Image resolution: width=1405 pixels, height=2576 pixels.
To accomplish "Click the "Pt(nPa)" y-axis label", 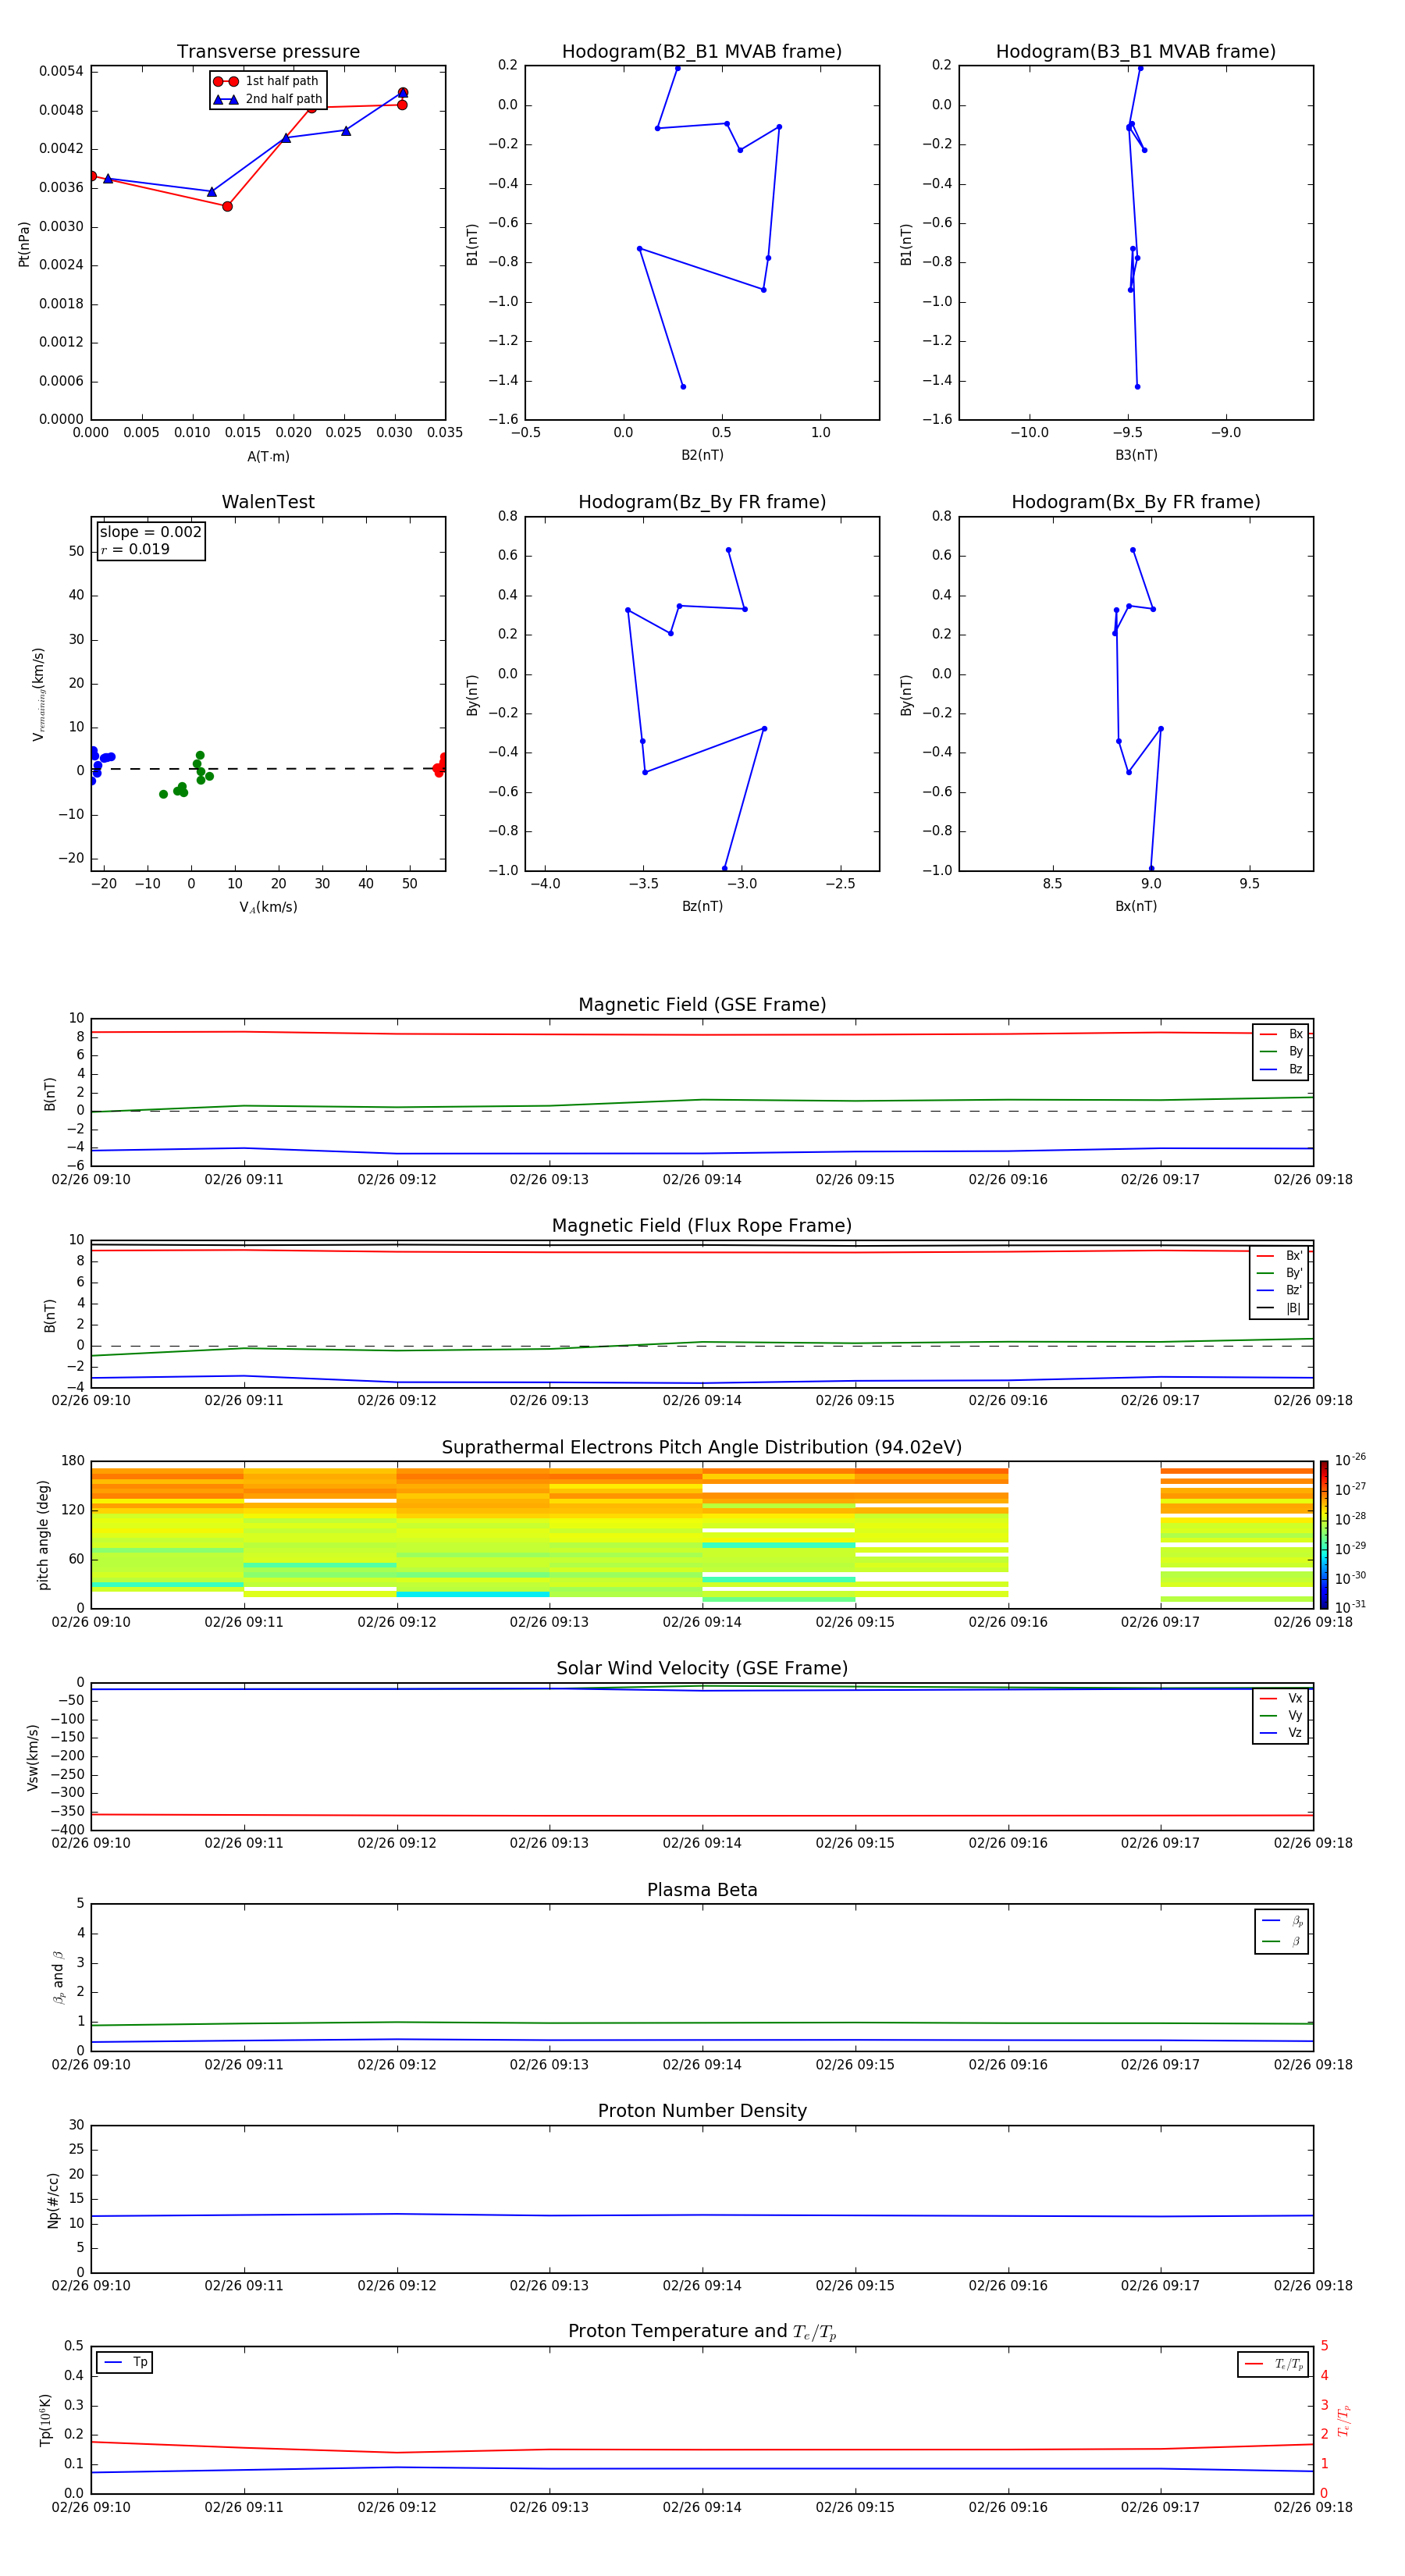I will pyautogui.click(x=24, y=243).
